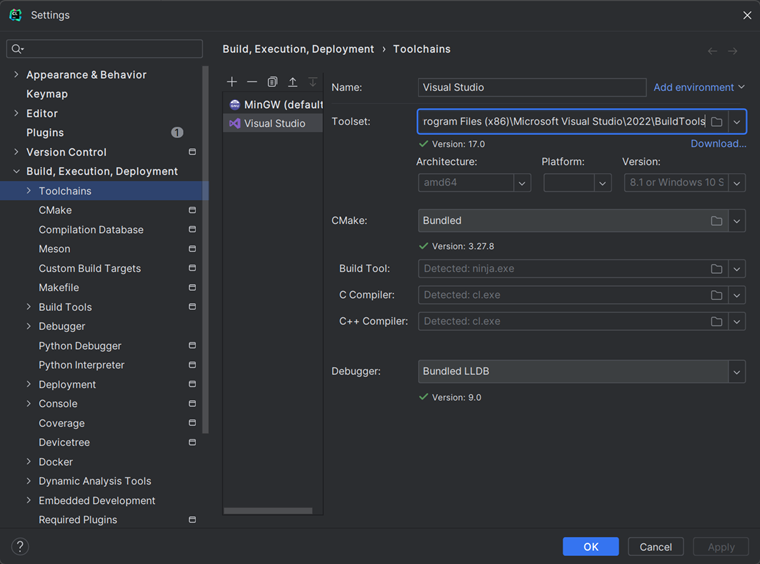760x564 pixels.
Task: Click Build, Execution, Deployment breadcrumb
Action: (298, 49)
